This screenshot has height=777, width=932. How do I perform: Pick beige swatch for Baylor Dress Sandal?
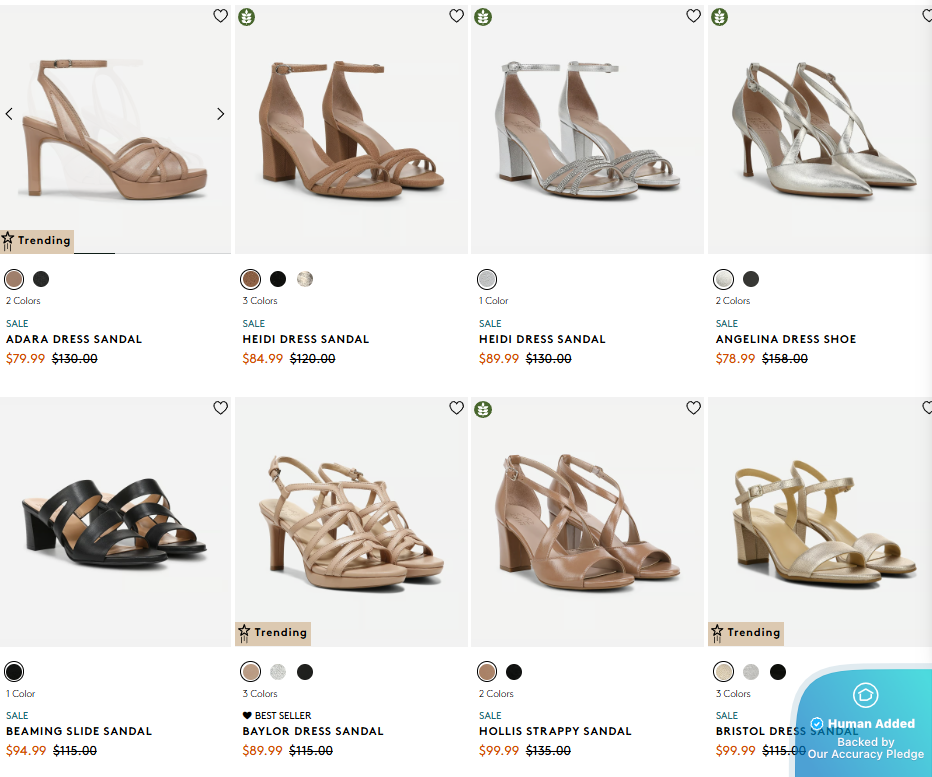[x=251, y=672]
